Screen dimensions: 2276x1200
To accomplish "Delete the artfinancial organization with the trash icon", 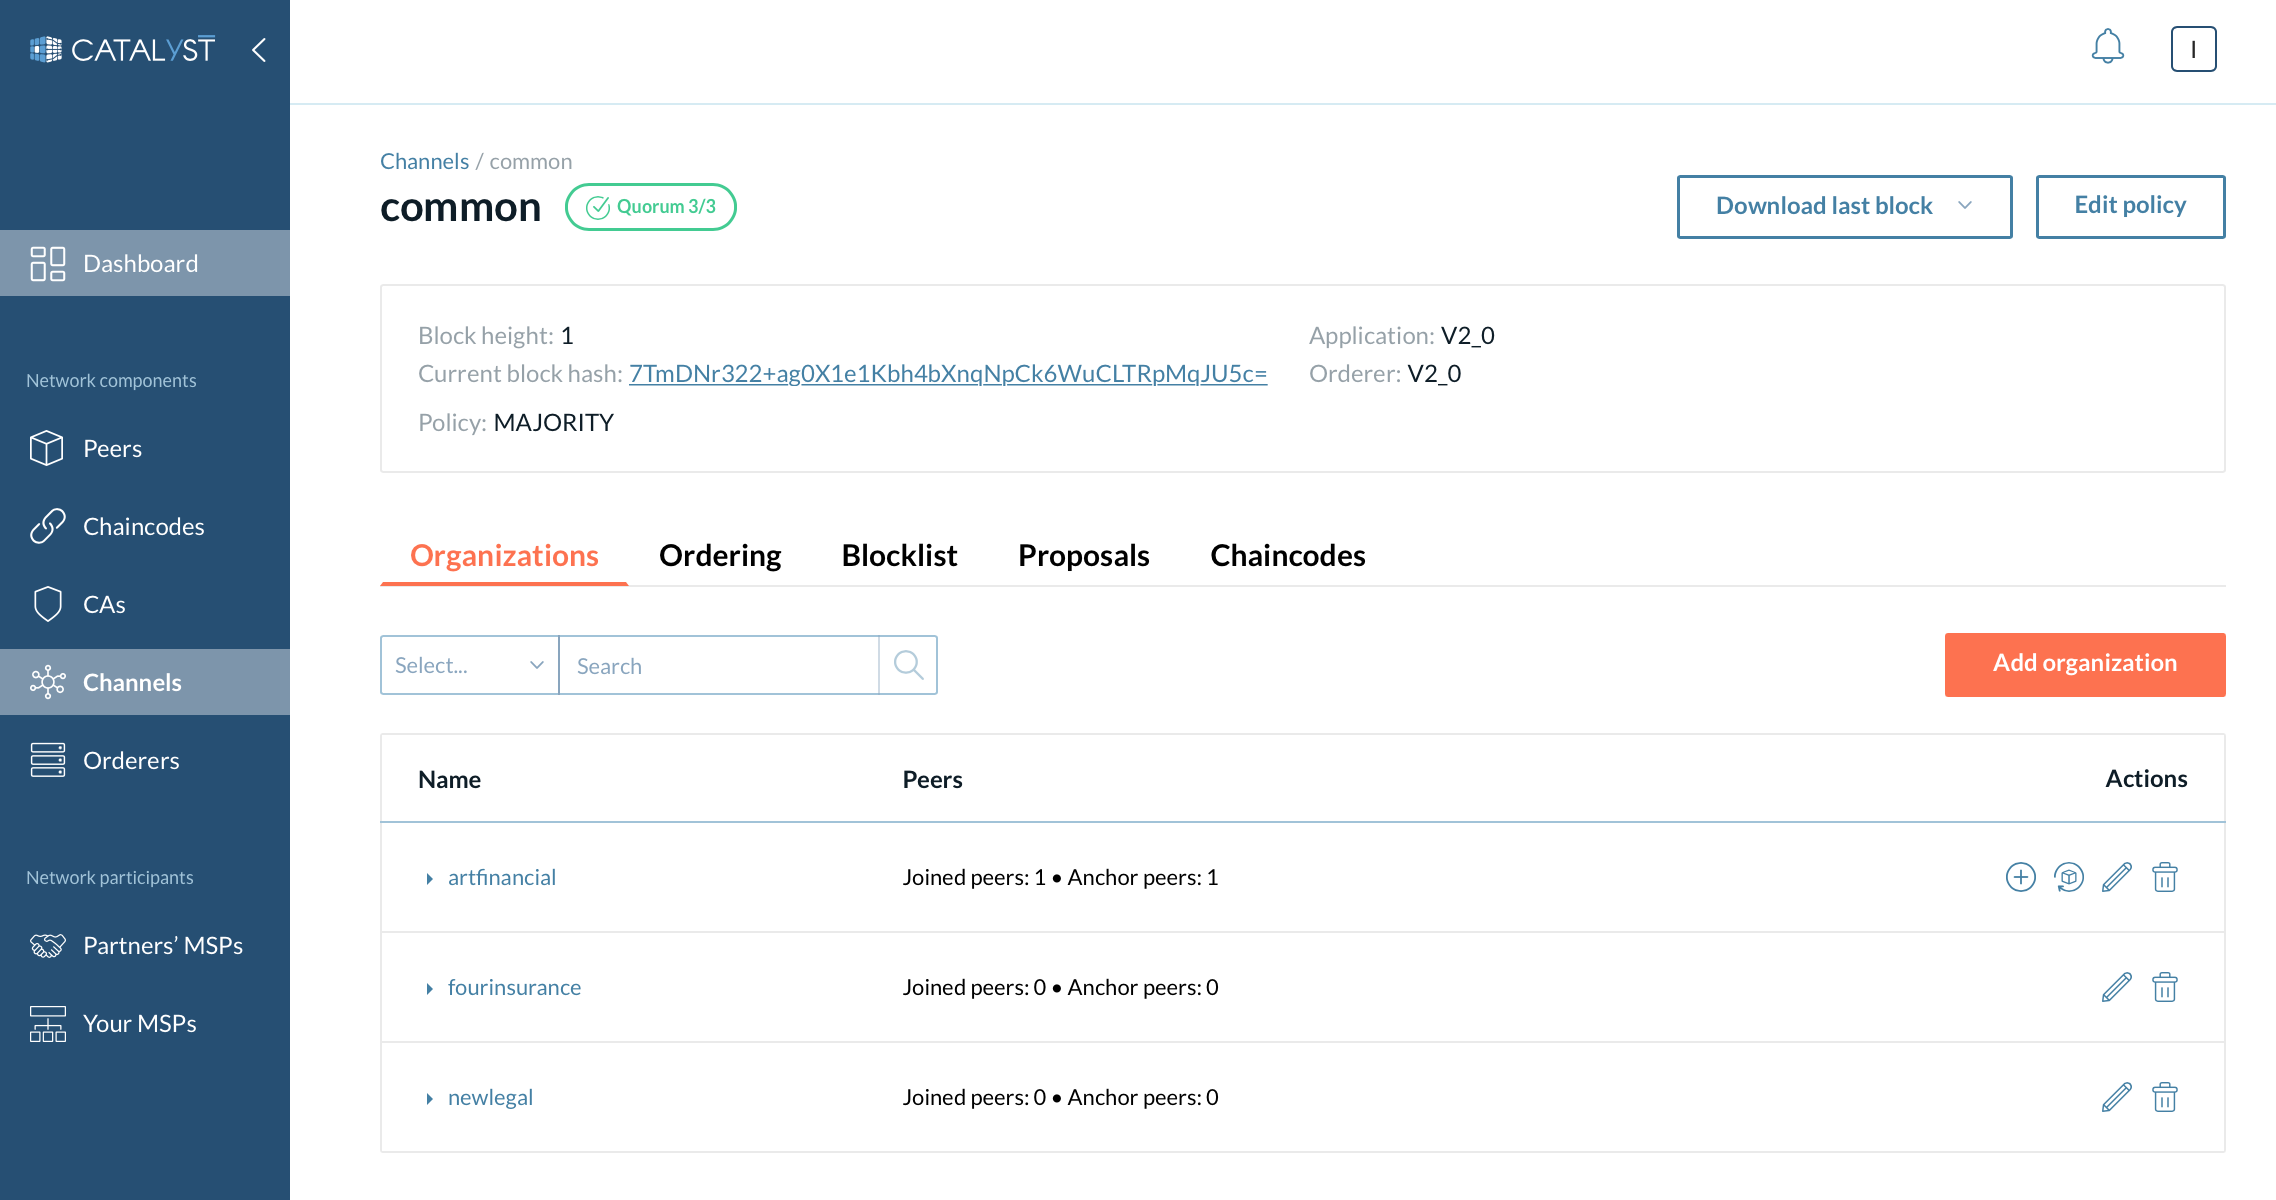I will (x=2164, y=877).
